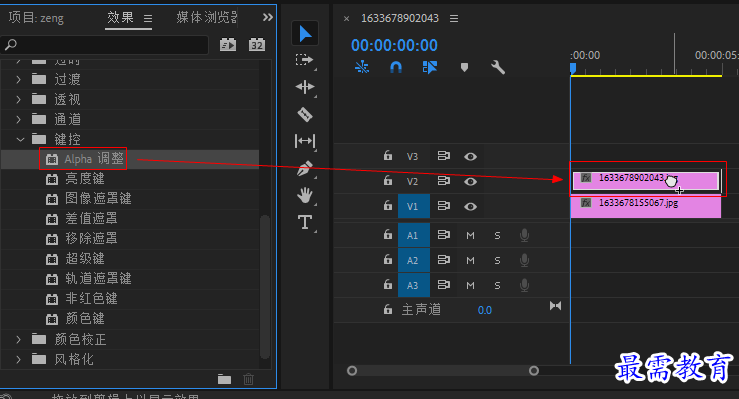Image resolution: width=739 pixels, height=399 pixels.
Task: Click the accelerated effects filter icon
Action: (x=228, y=45)
